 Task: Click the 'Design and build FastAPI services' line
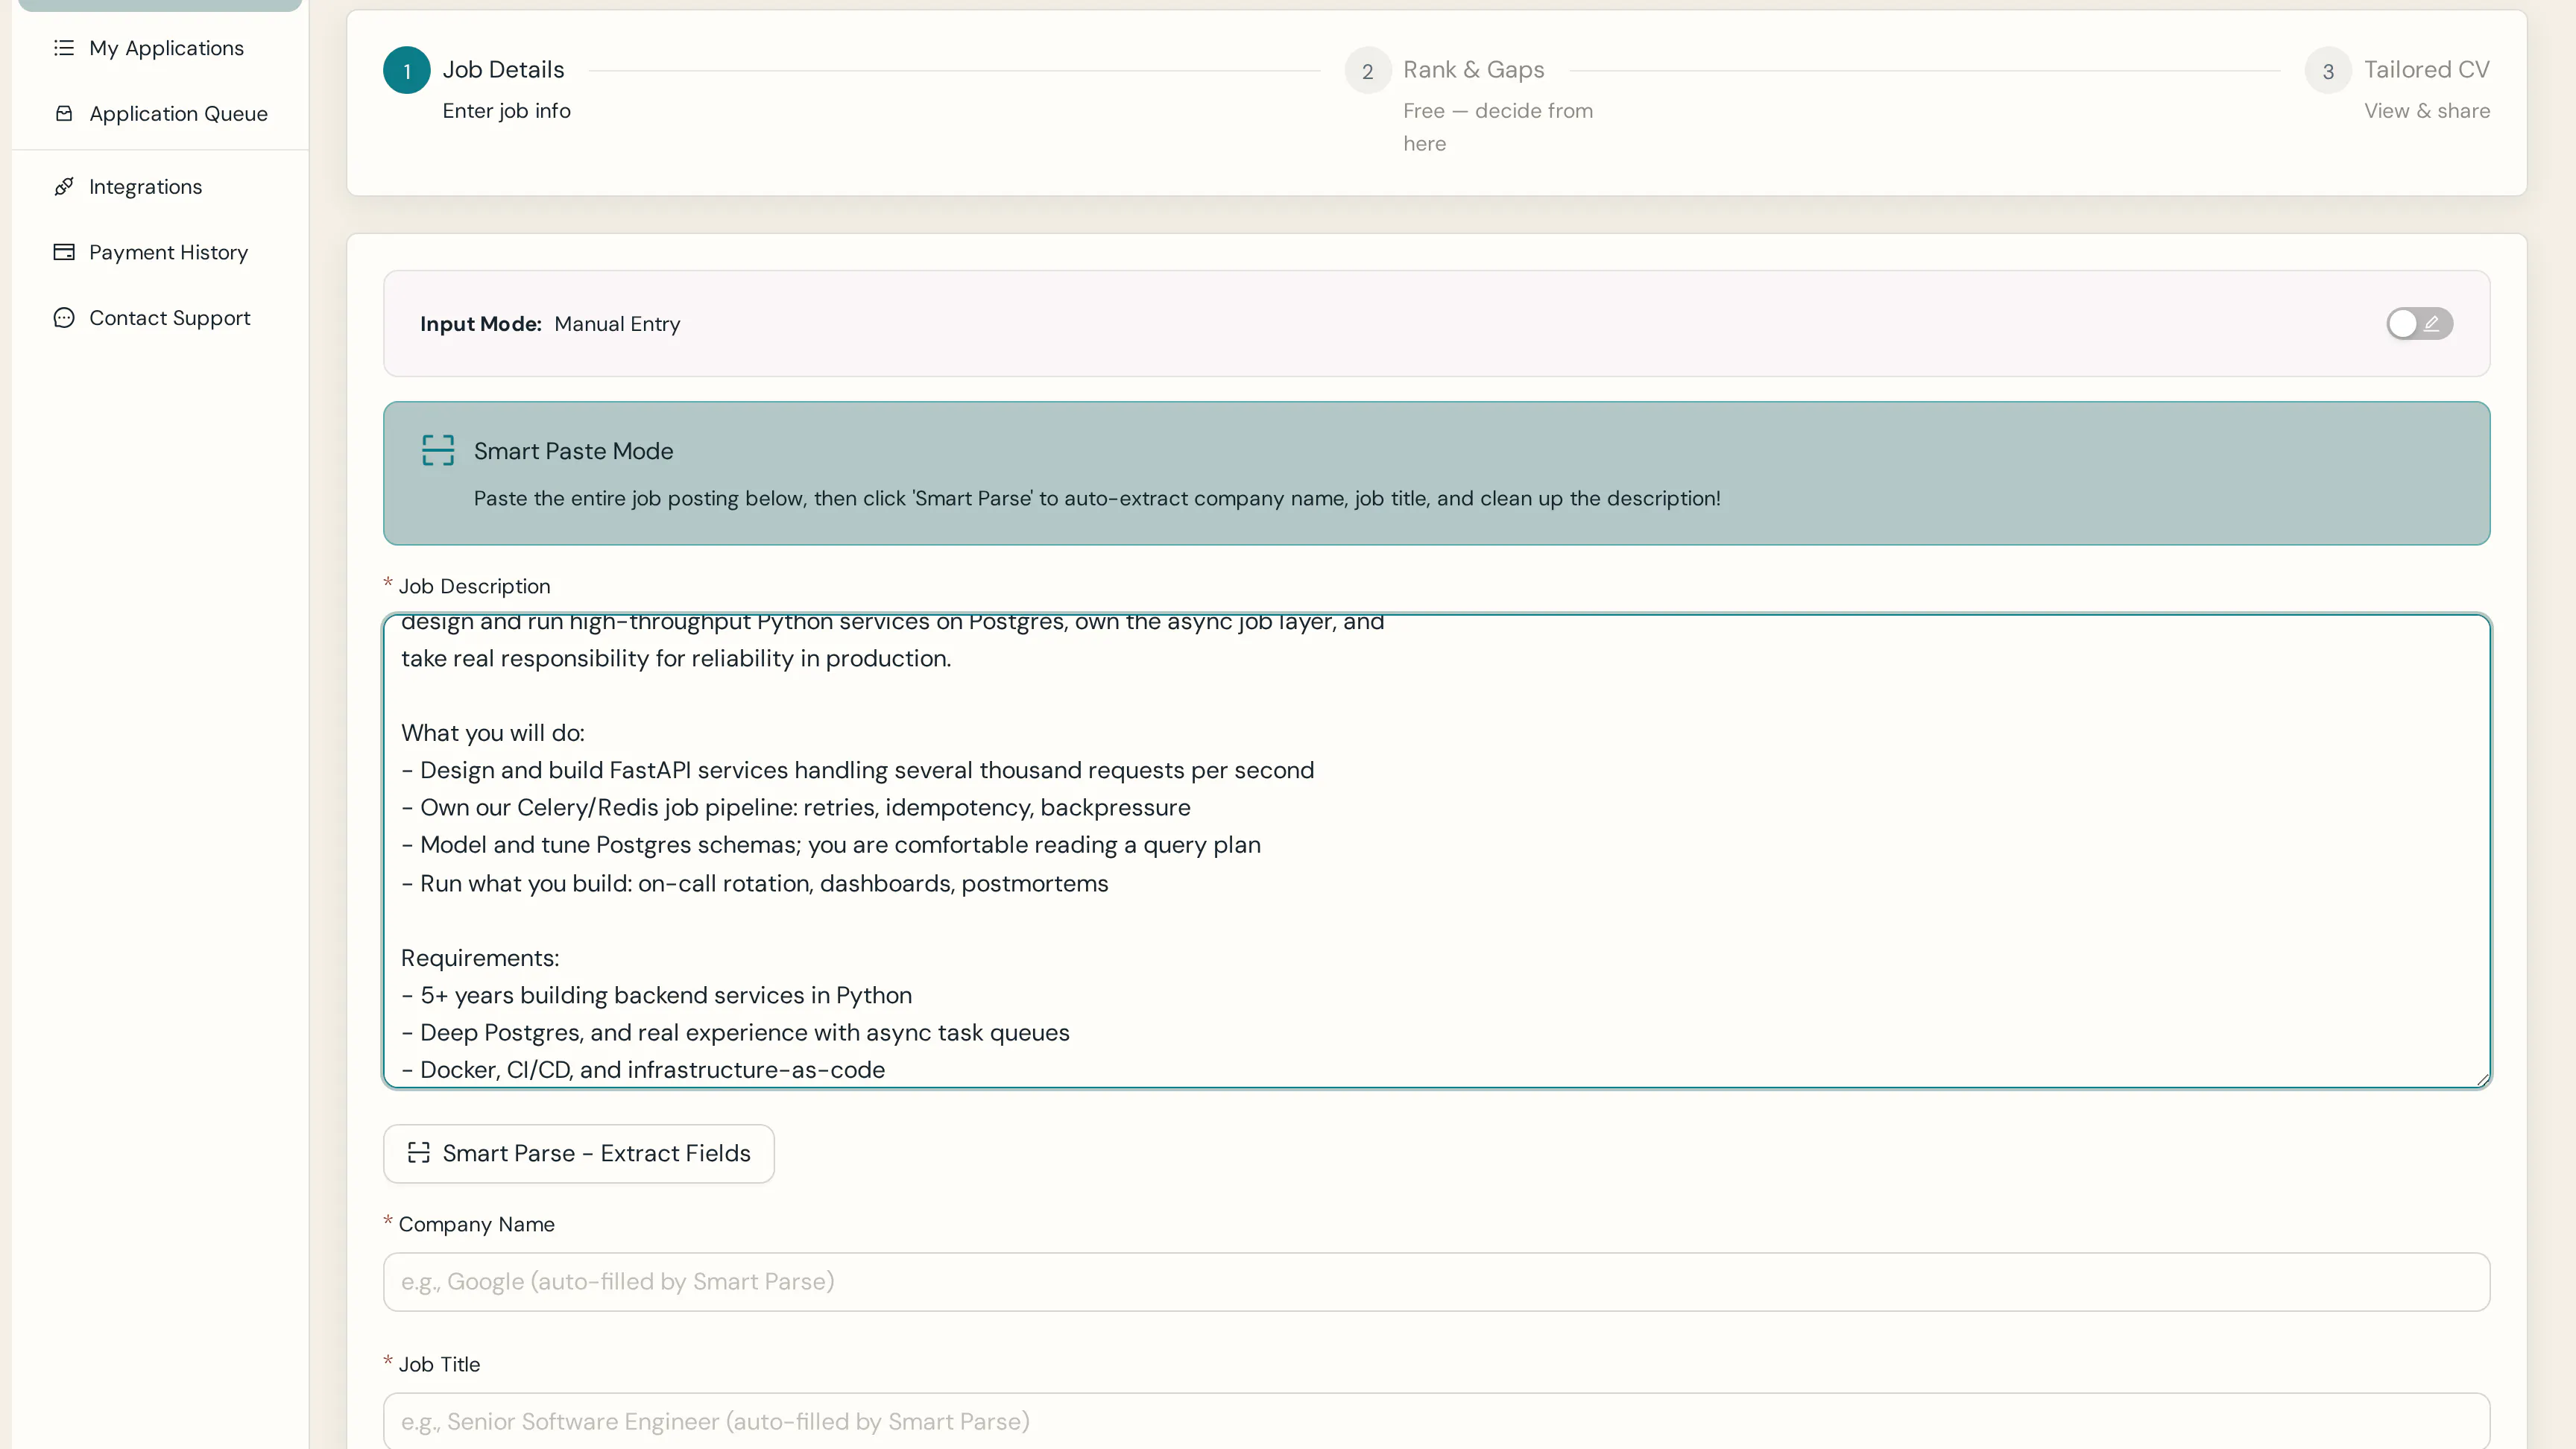(x=858, y=770)
